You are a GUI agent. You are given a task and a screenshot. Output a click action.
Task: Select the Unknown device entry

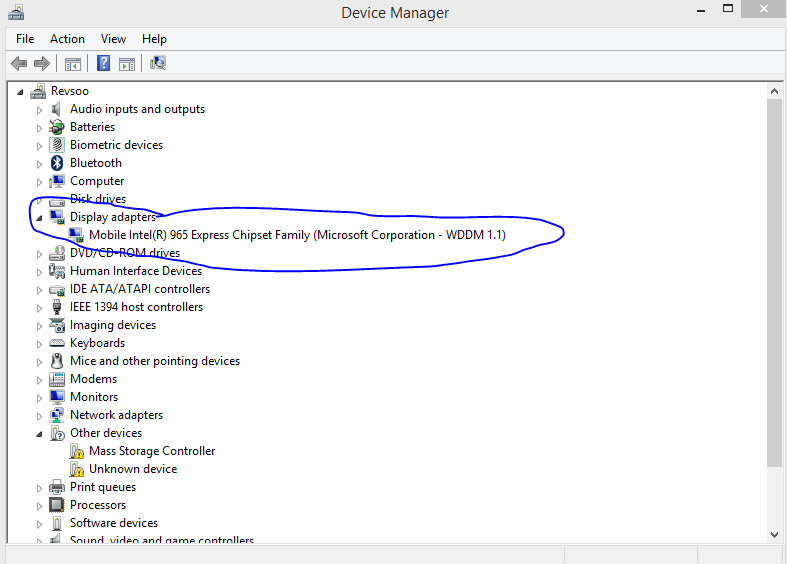coord(133,469)
